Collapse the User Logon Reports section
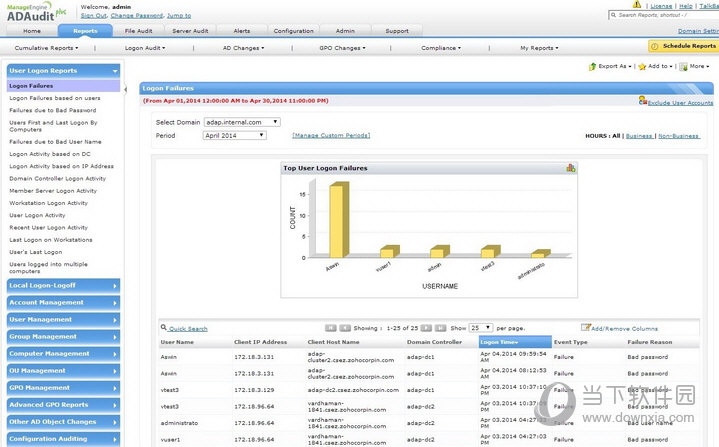Viewport: 719px width, 447px height. tap(63, 71)
